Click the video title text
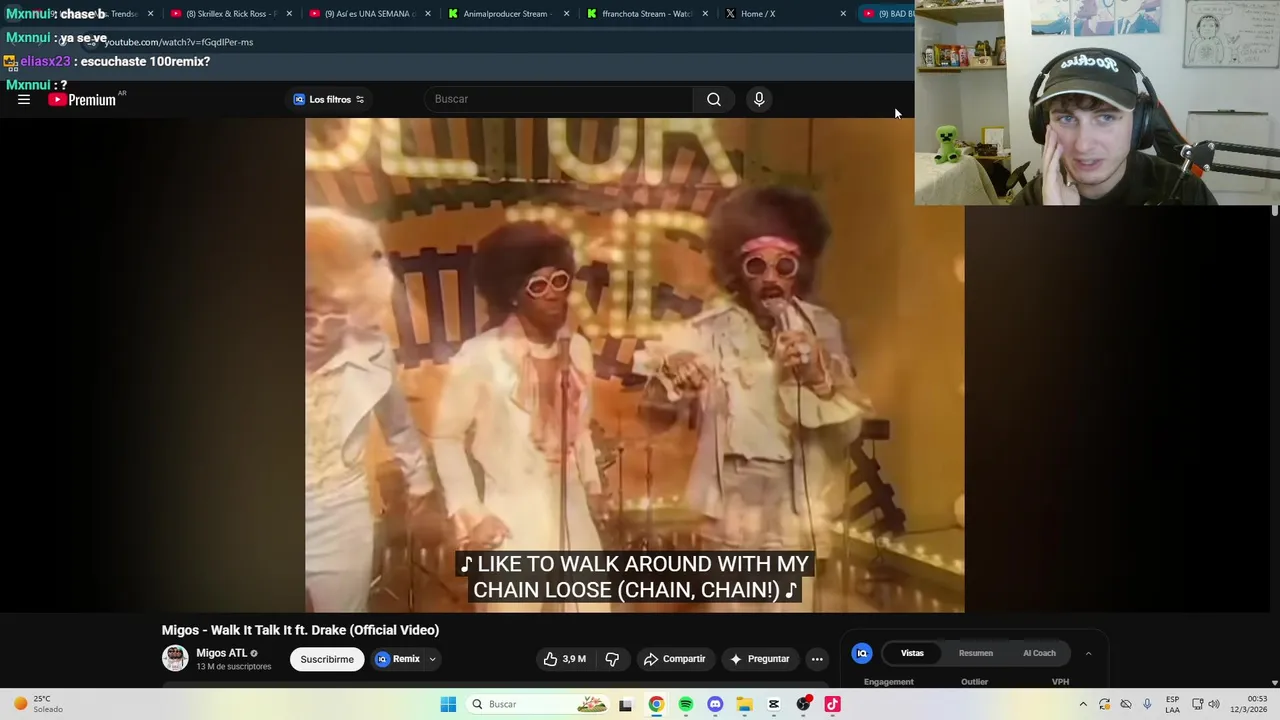Viewport: 1280px width, 720px height. point(300,630)
